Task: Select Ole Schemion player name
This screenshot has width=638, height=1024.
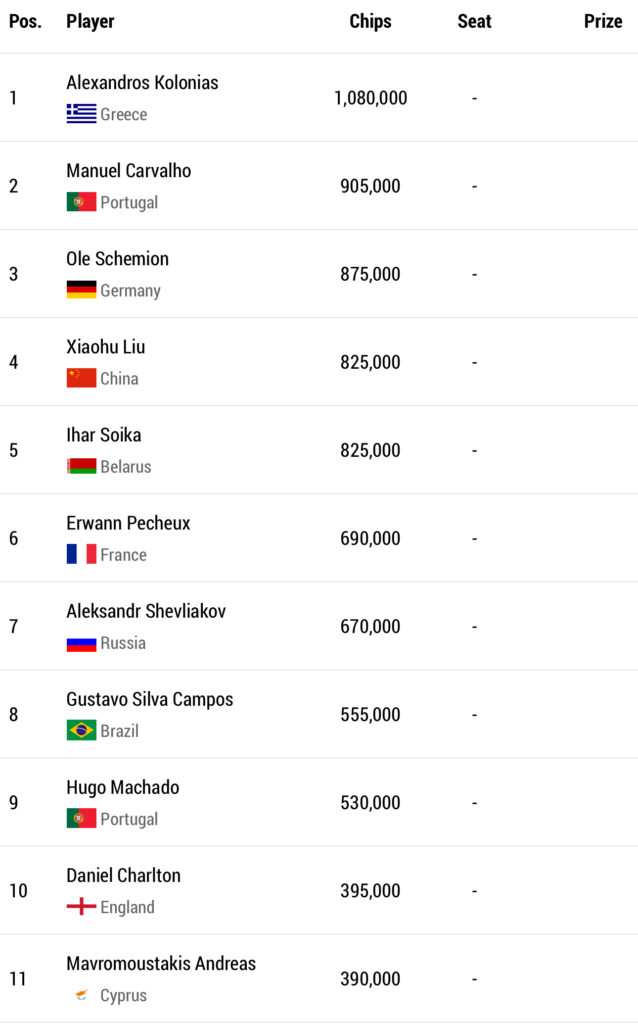Action: point(117,259)
